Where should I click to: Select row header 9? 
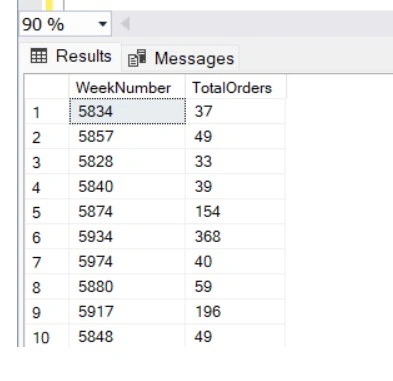(47, 311)
